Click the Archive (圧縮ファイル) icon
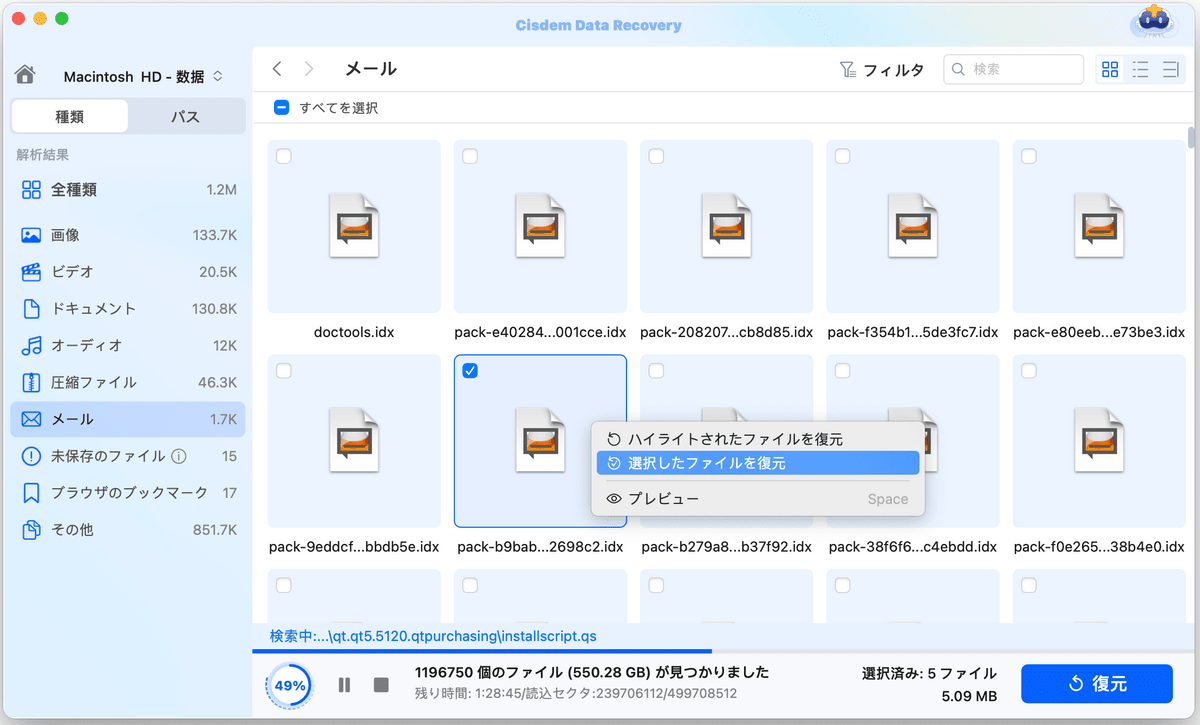This screenshot has height=725, width=1200. pos(31,383)
